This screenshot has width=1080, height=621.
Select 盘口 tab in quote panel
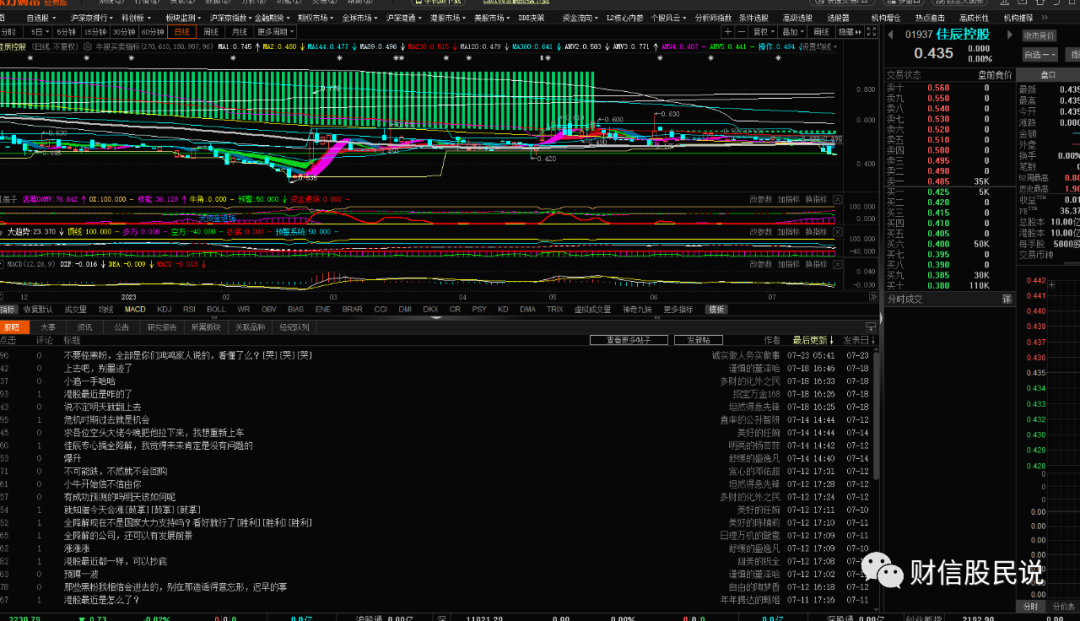[x=1048, y=74]
